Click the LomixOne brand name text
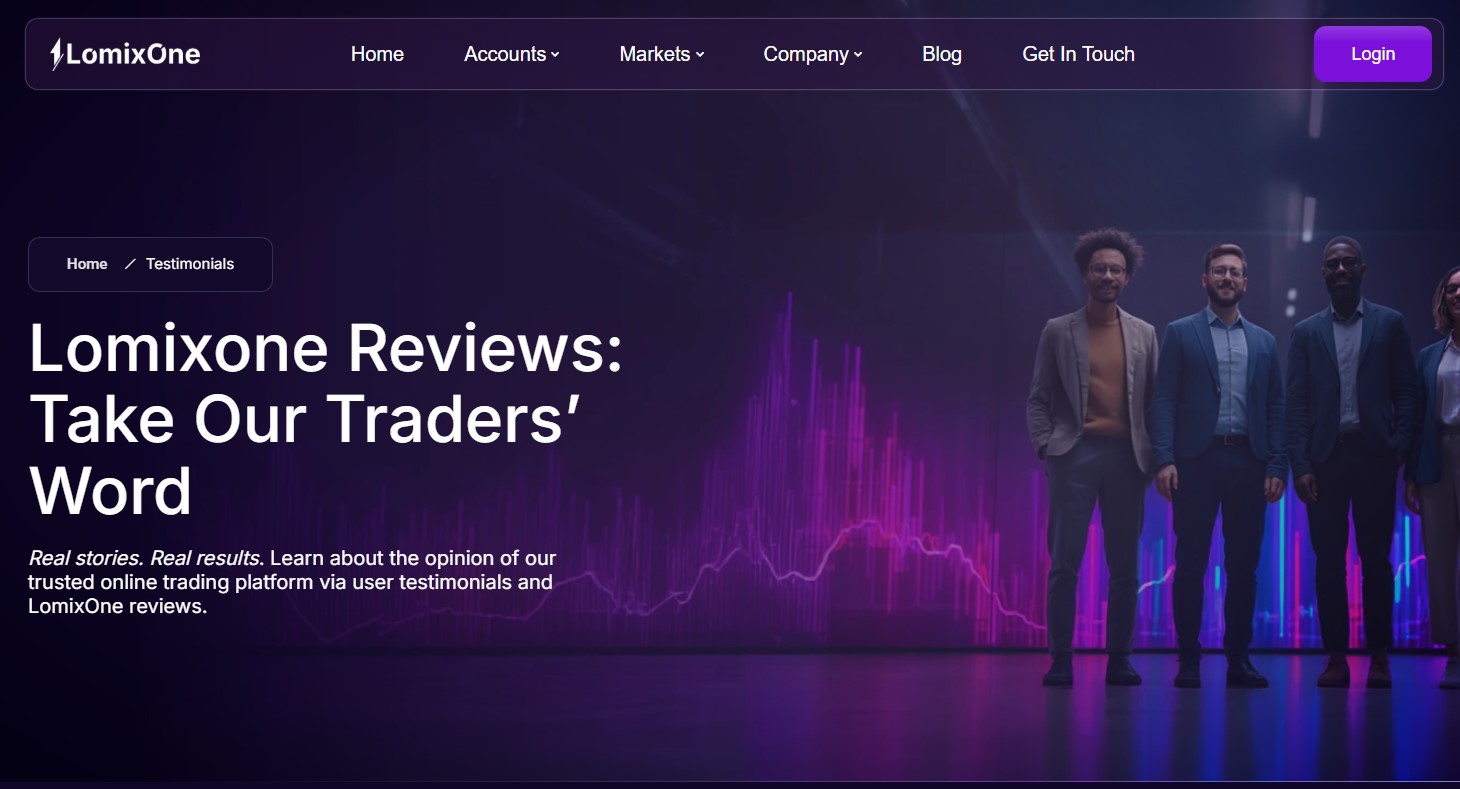 click(x=133, y=54)
